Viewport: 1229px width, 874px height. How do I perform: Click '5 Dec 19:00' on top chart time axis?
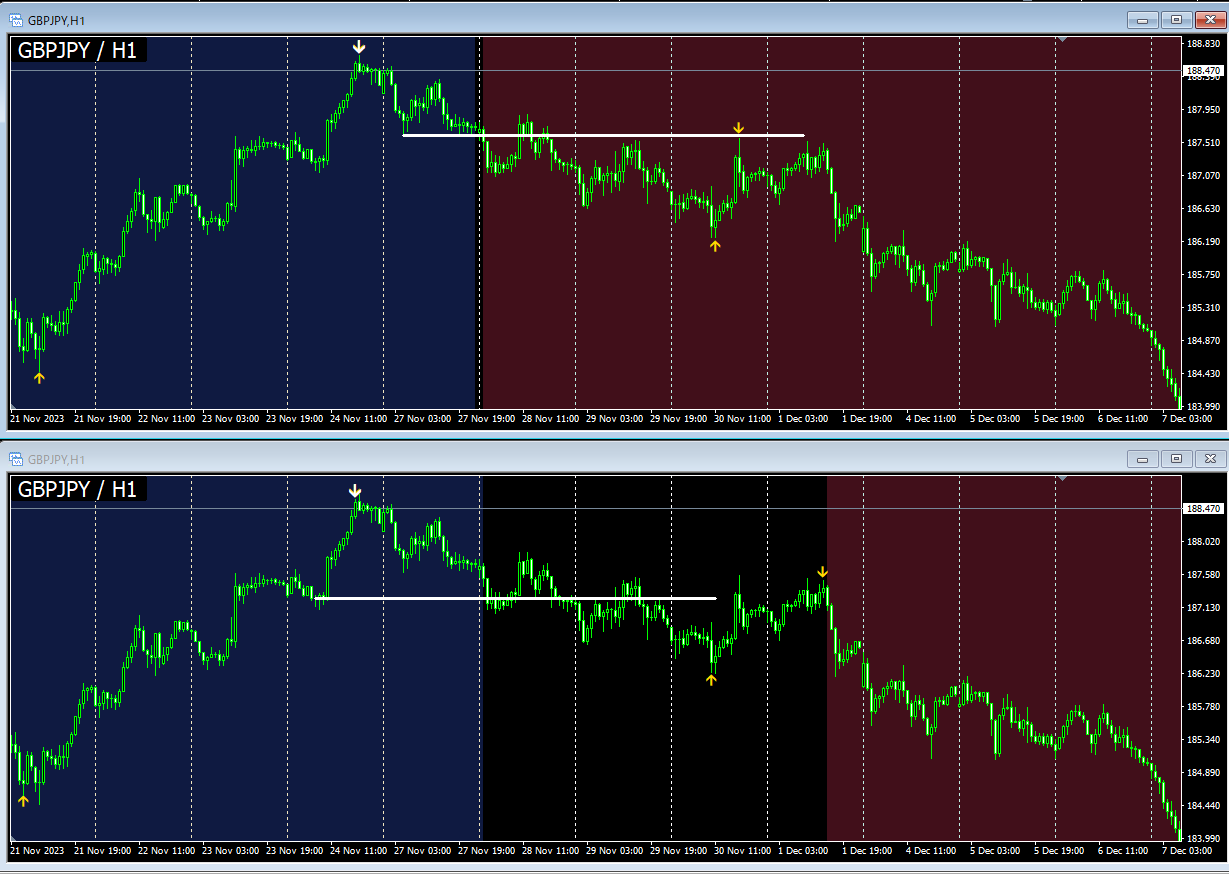pyautogui.click(x=1059, y=418)
